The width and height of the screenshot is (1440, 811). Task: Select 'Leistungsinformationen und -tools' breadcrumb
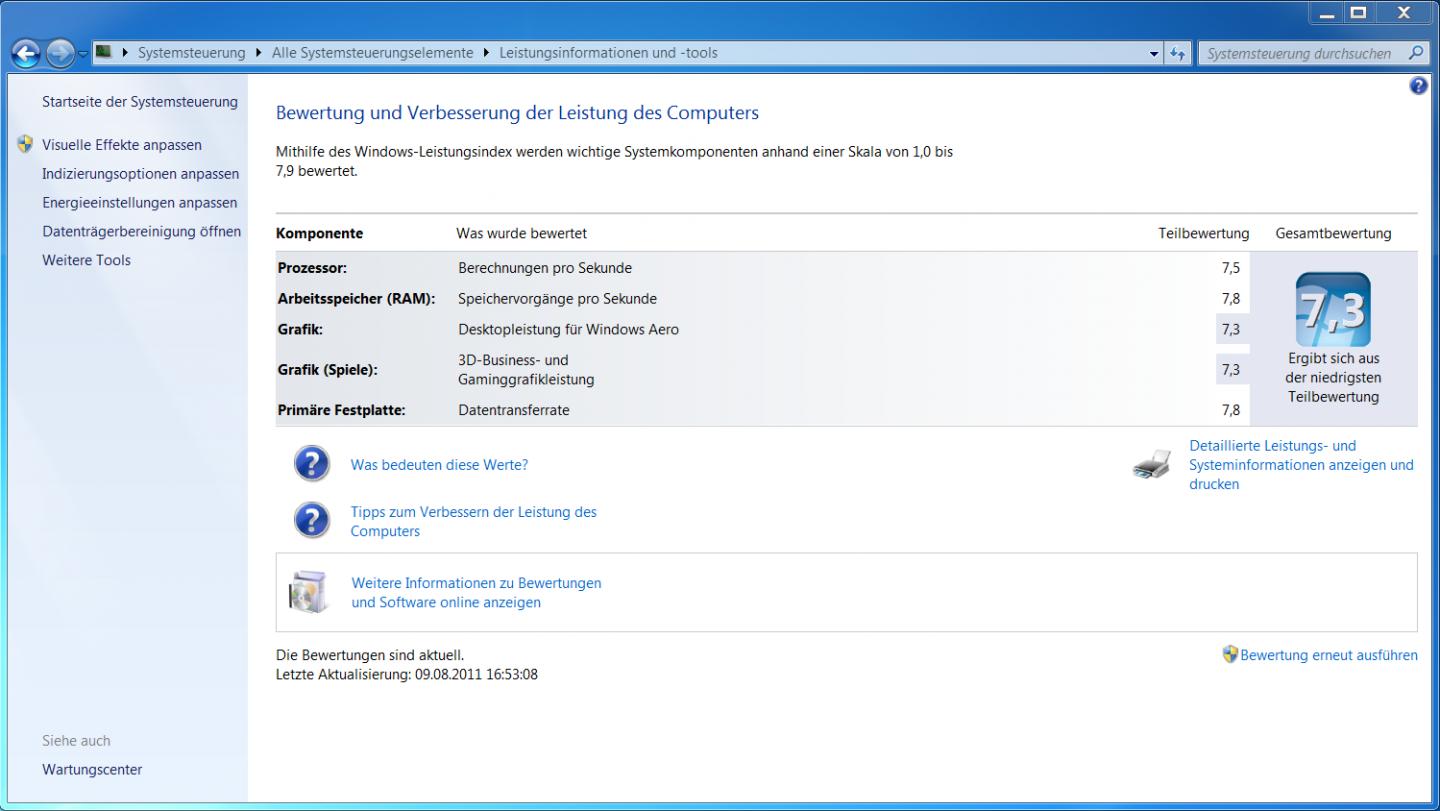[606, 53]
